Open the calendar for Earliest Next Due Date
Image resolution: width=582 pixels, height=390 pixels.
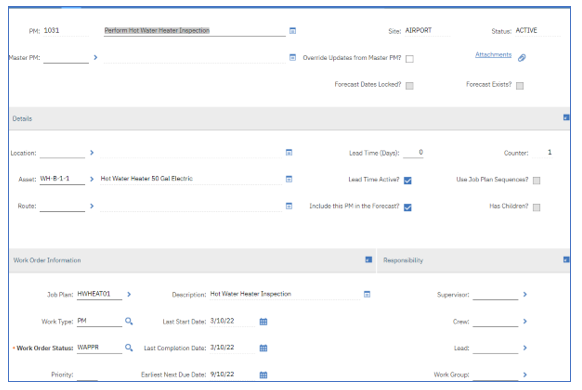click(263, 375)
